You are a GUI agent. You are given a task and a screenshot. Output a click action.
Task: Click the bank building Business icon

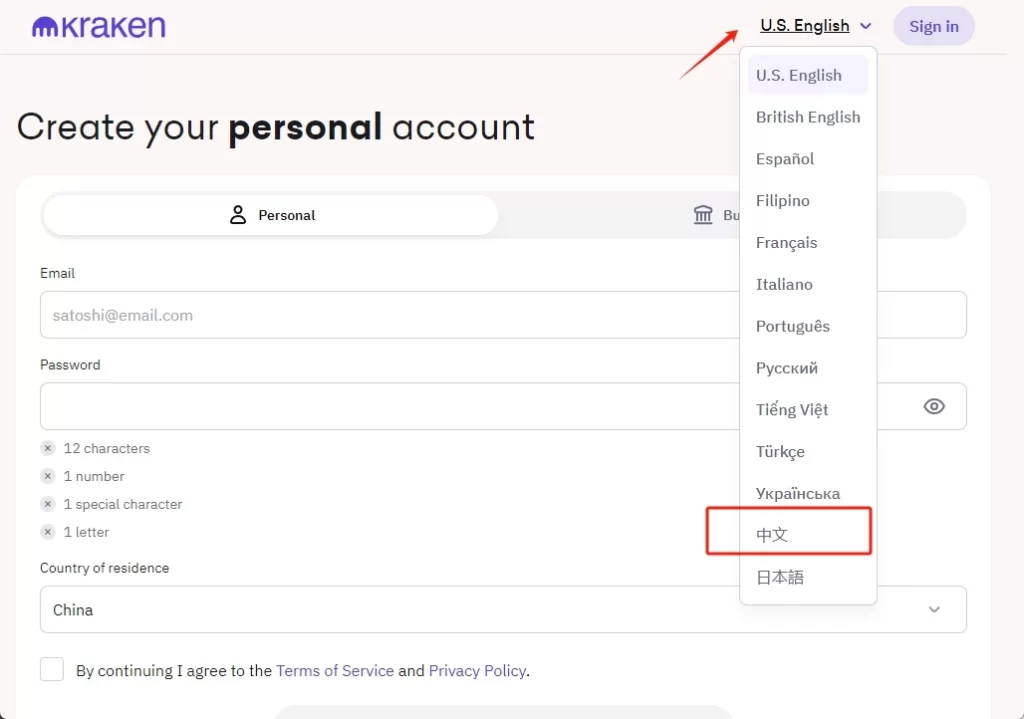click(x=703, y=215)
